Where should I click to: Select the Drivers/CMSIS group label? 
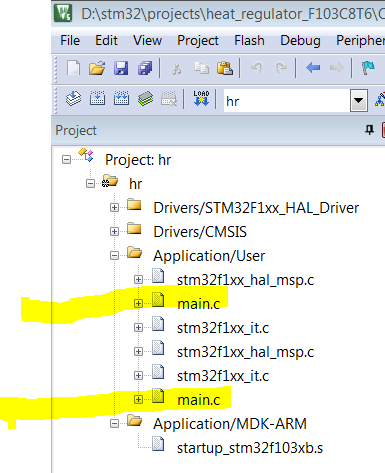pyautogui.click(x=200, y=232)
